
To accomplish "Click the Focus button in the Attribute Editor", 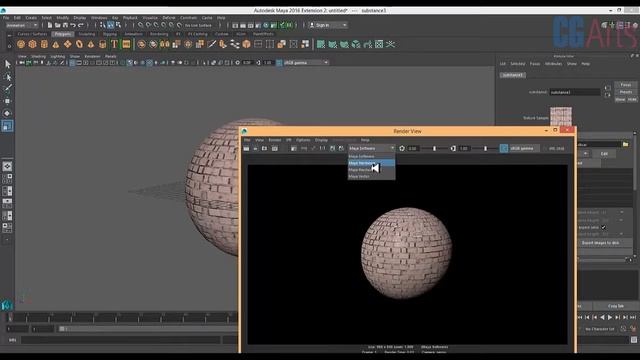I will pyautogui.click(x=626, y=85).
